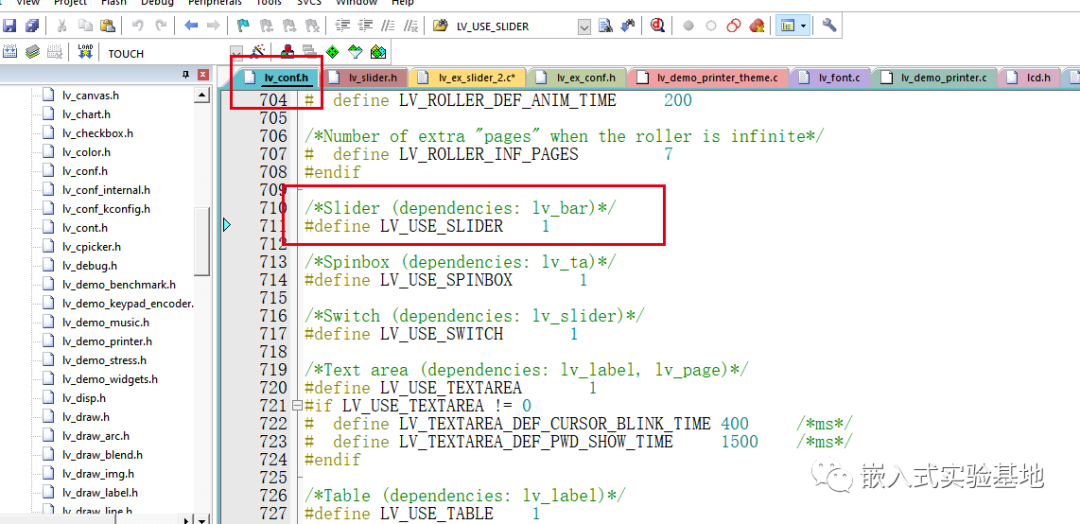Open manage project items icon
The height and width of the screenshot is (524, 1080).
point(288,52)
